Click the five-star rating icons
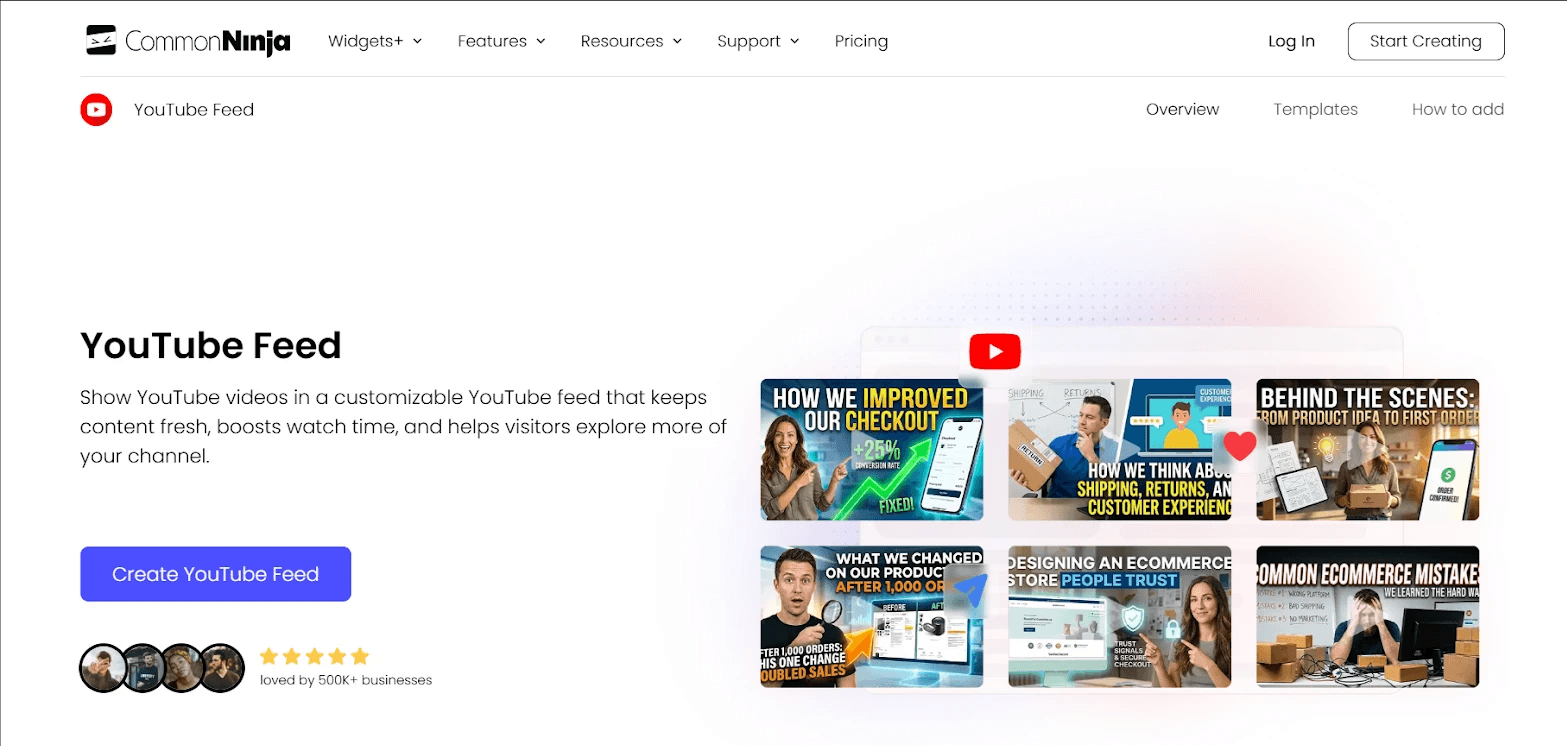1567x746 pixels. click(x=315, y=656)
